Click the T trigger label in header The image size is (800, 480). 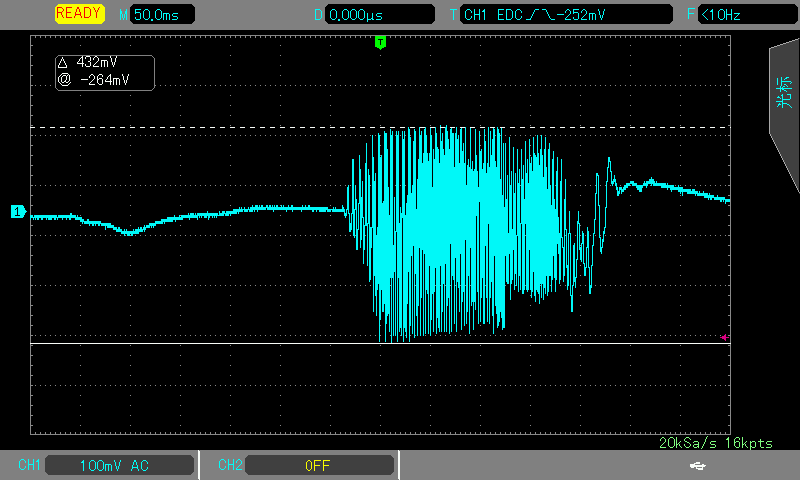tap(453, 15)
